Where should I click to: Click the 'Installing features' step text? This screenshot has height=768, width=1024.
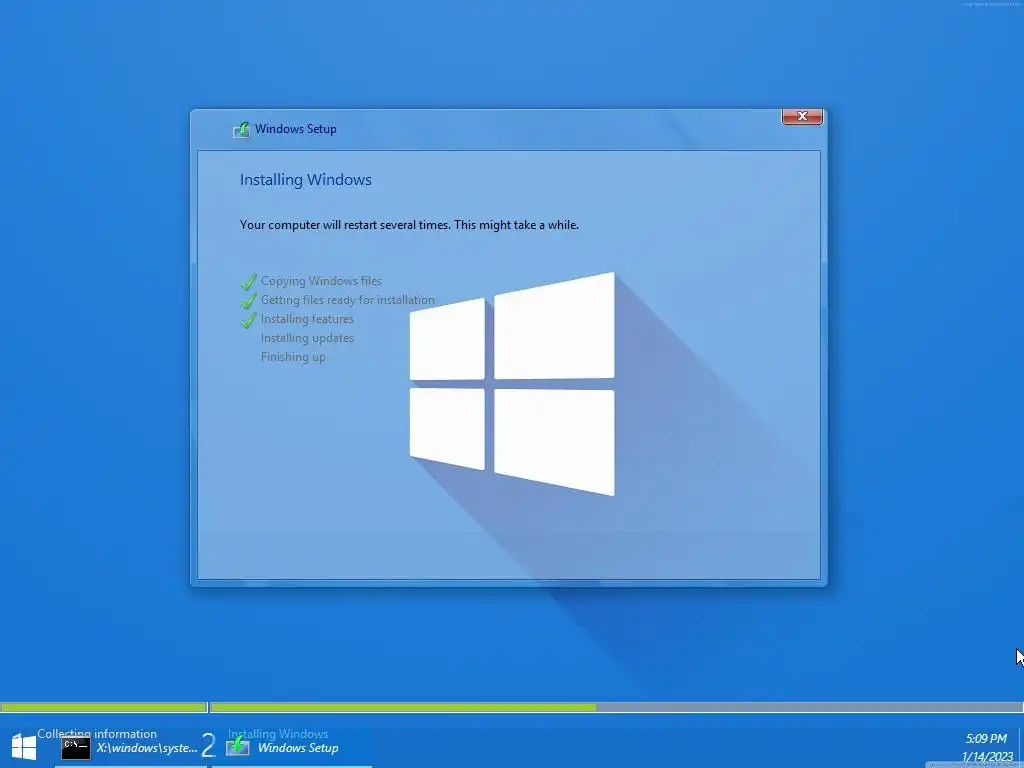coord(307,319)
